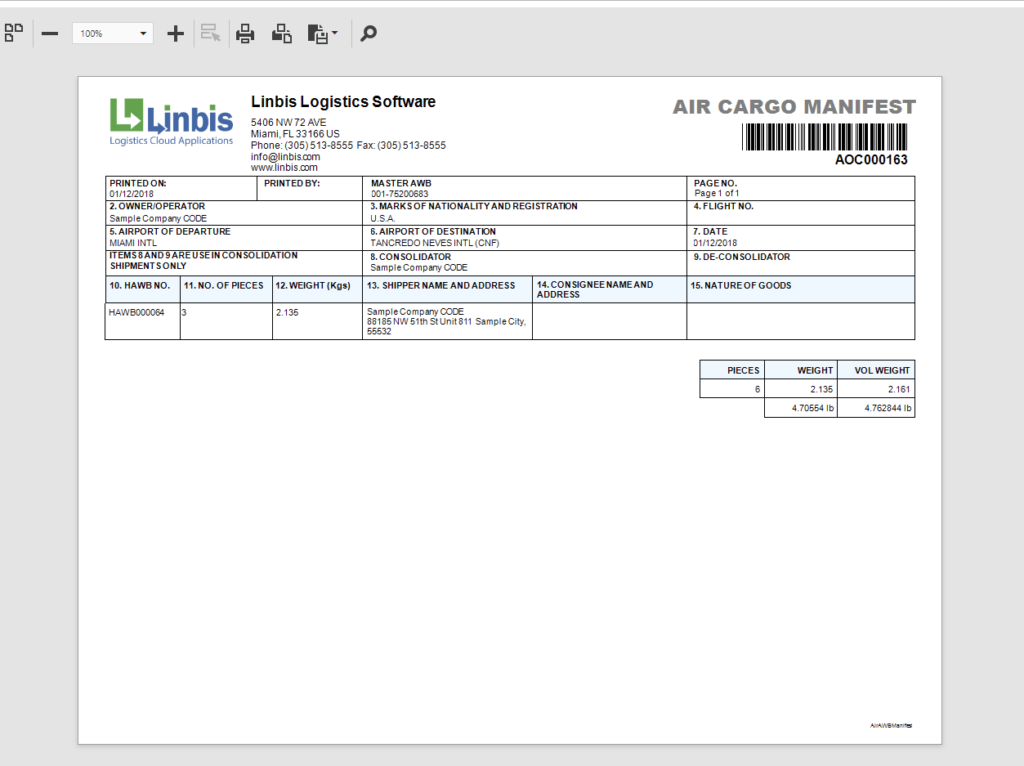Select volume weight value 2.161
This screenshot has height=766, width=1024.
899,389
